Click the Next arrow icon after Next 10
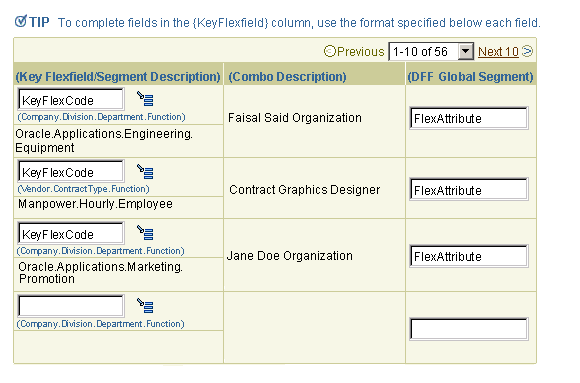The height and width of the screenshot is (383, 580). click(527, 51)
